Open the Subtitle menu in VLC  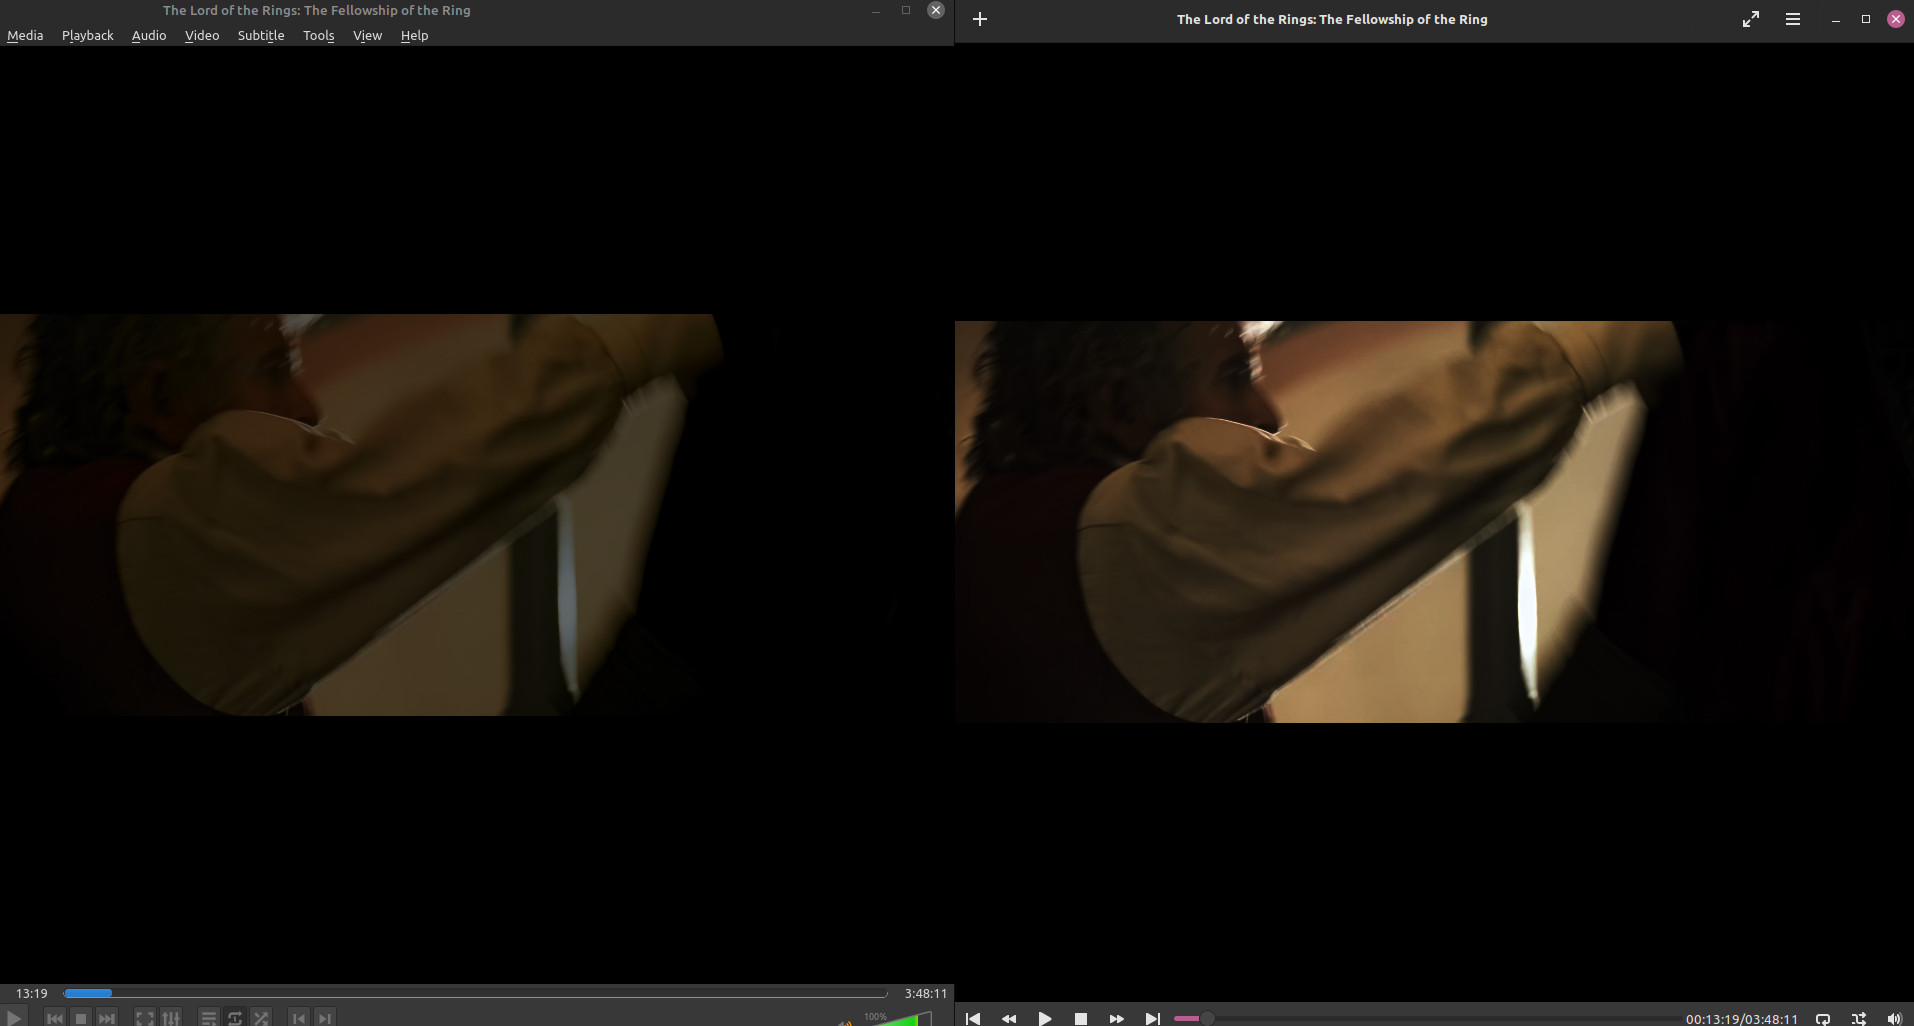coord(261,35)
